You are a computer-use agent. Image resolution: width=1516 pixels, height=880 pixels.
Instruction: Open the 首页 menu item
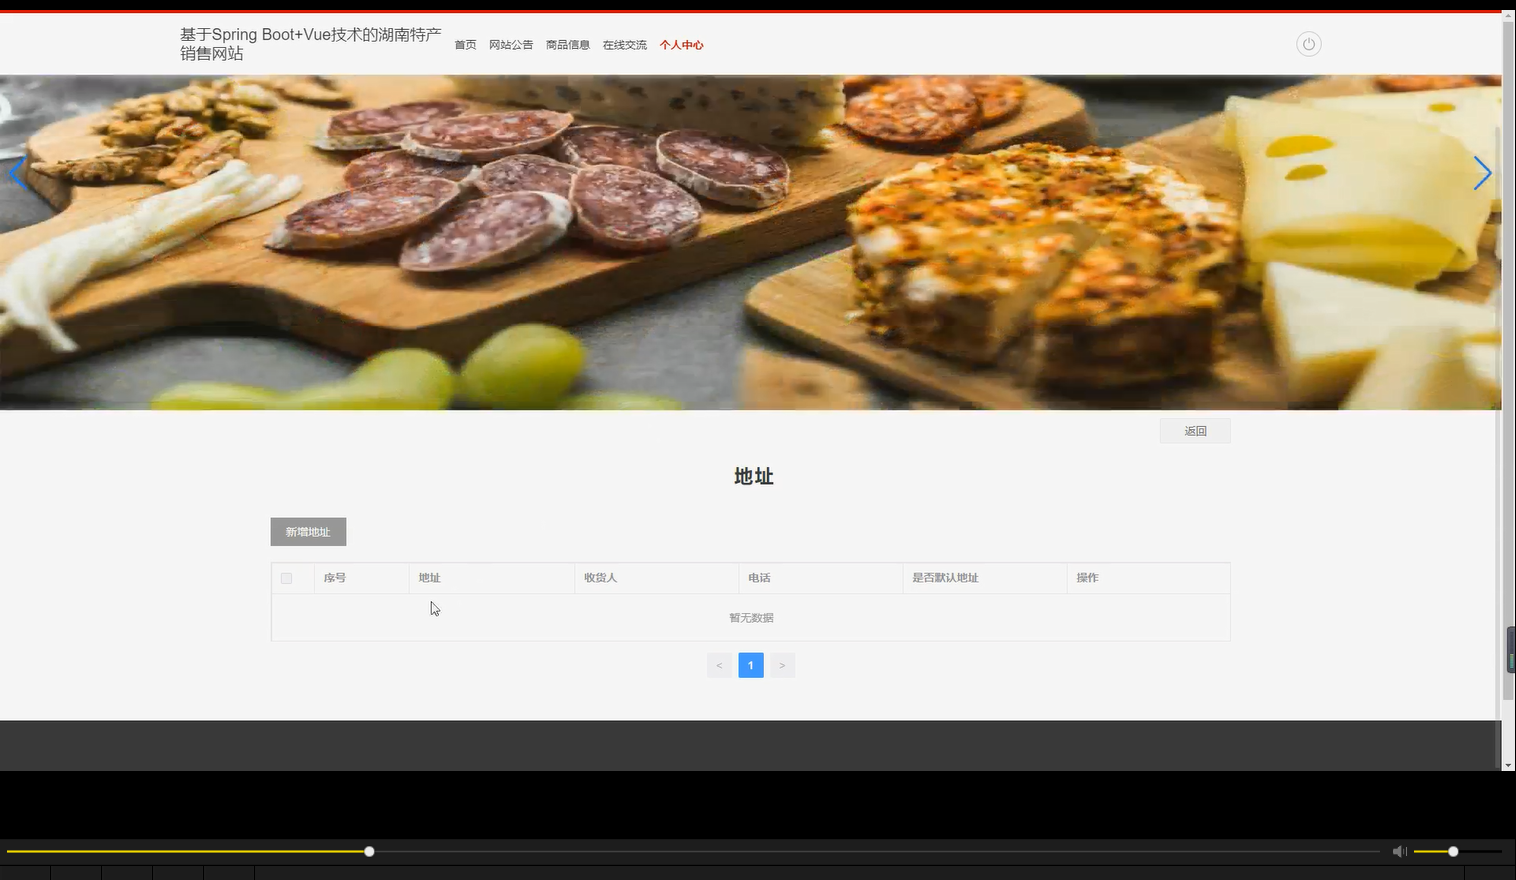click(x=465, y=45)
